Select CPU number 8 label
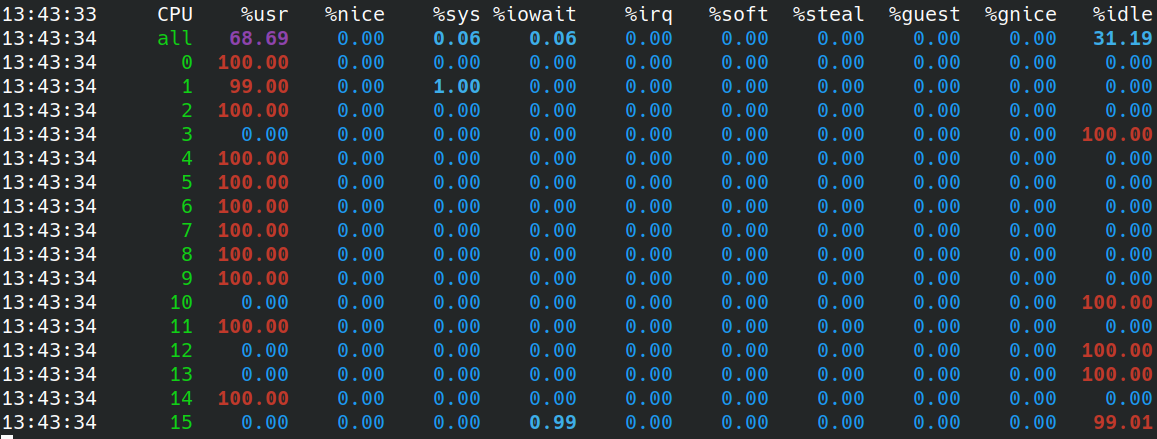The width and height of the screenshot is (1157, 439). click(187, 255)
